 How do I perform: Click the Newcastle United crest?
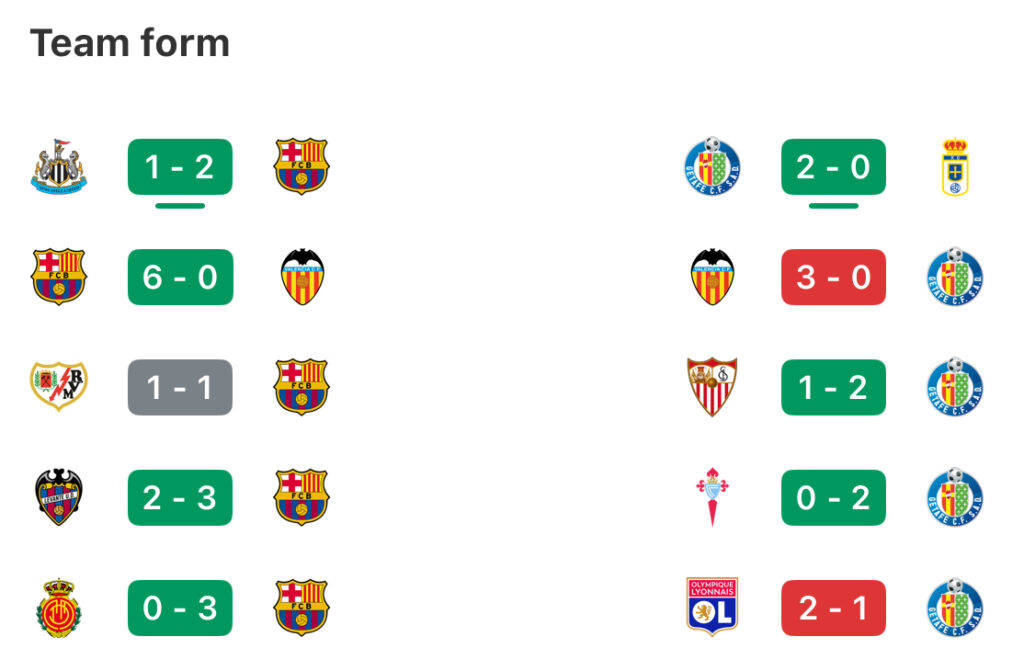59,167
